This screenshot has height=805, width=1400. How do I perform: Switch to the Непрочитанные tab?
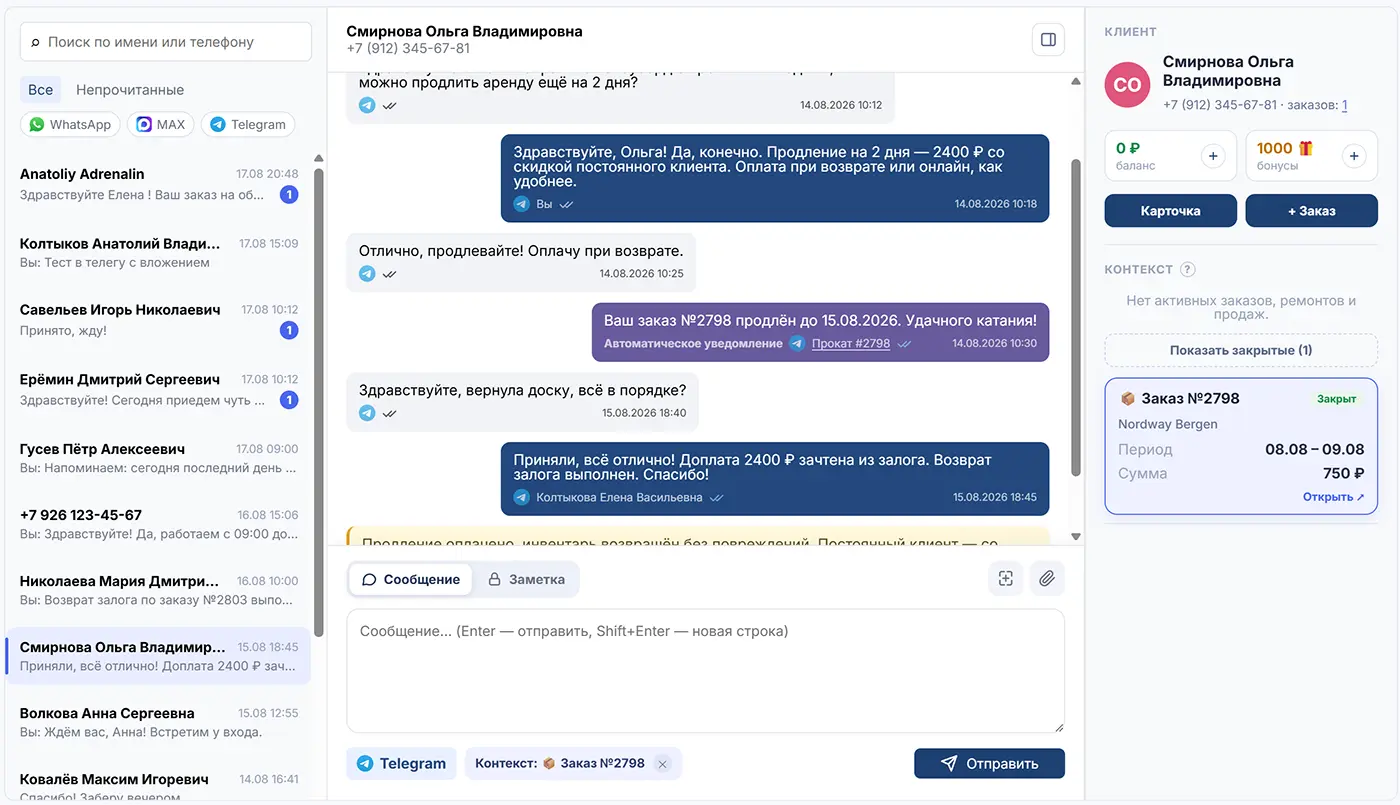pos(130,90)
